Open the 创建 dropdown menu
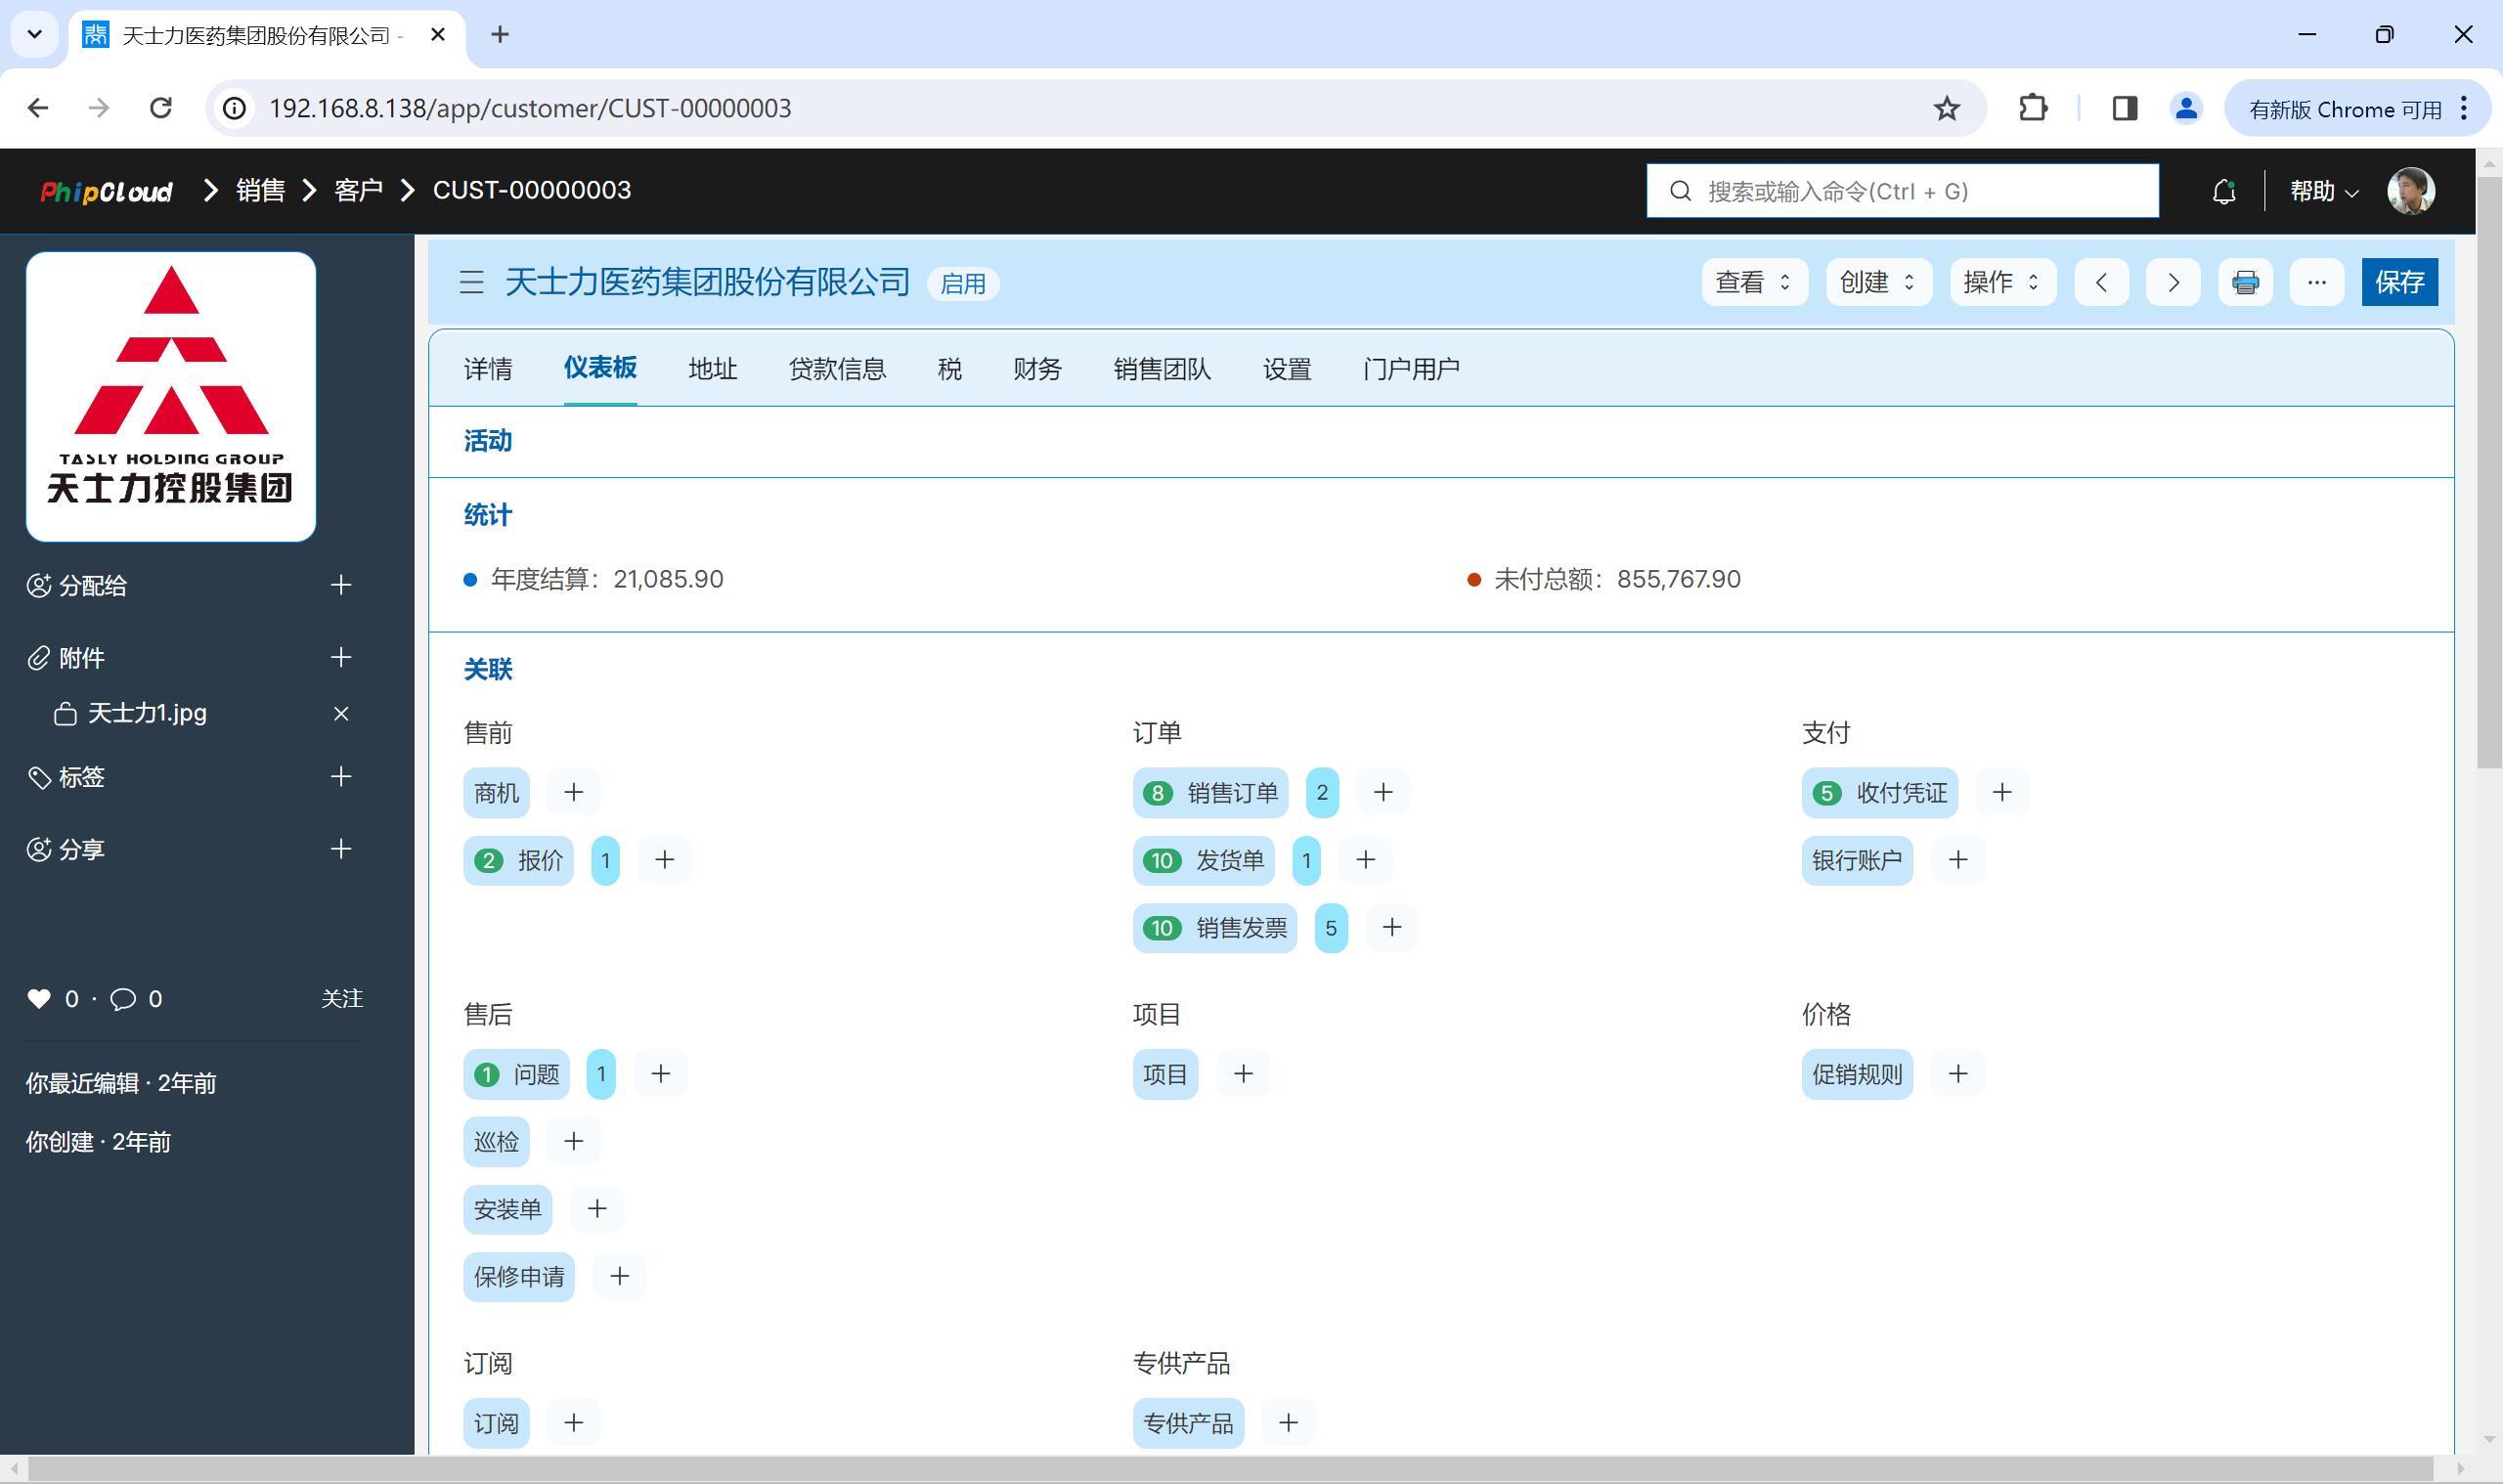This screenshot has width=2503, height=1484. coord(1877,282)
